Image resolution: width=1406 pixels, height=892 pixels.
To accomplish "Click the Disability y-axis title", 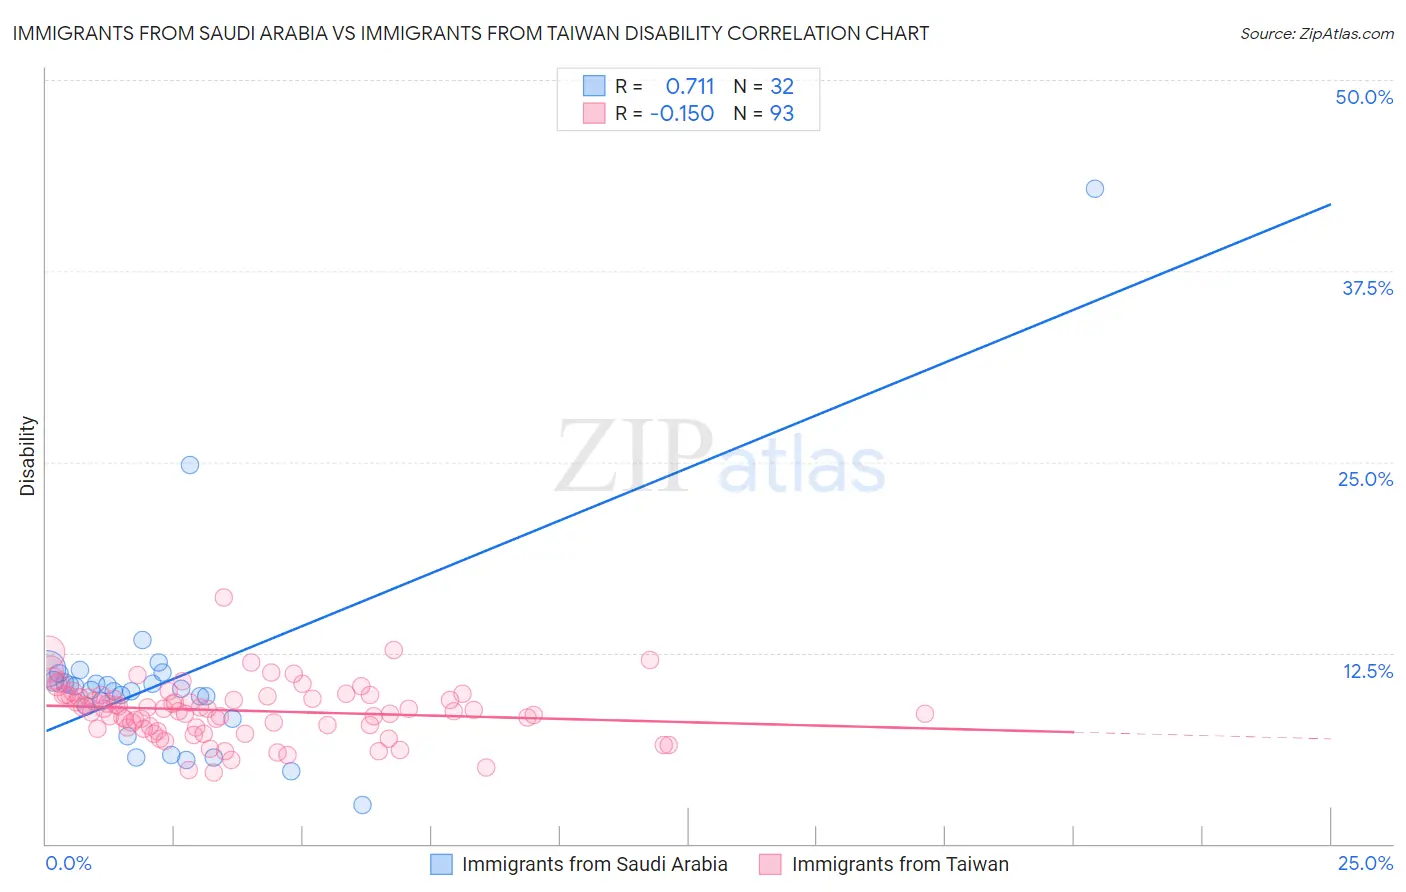I will click(28, 456).
